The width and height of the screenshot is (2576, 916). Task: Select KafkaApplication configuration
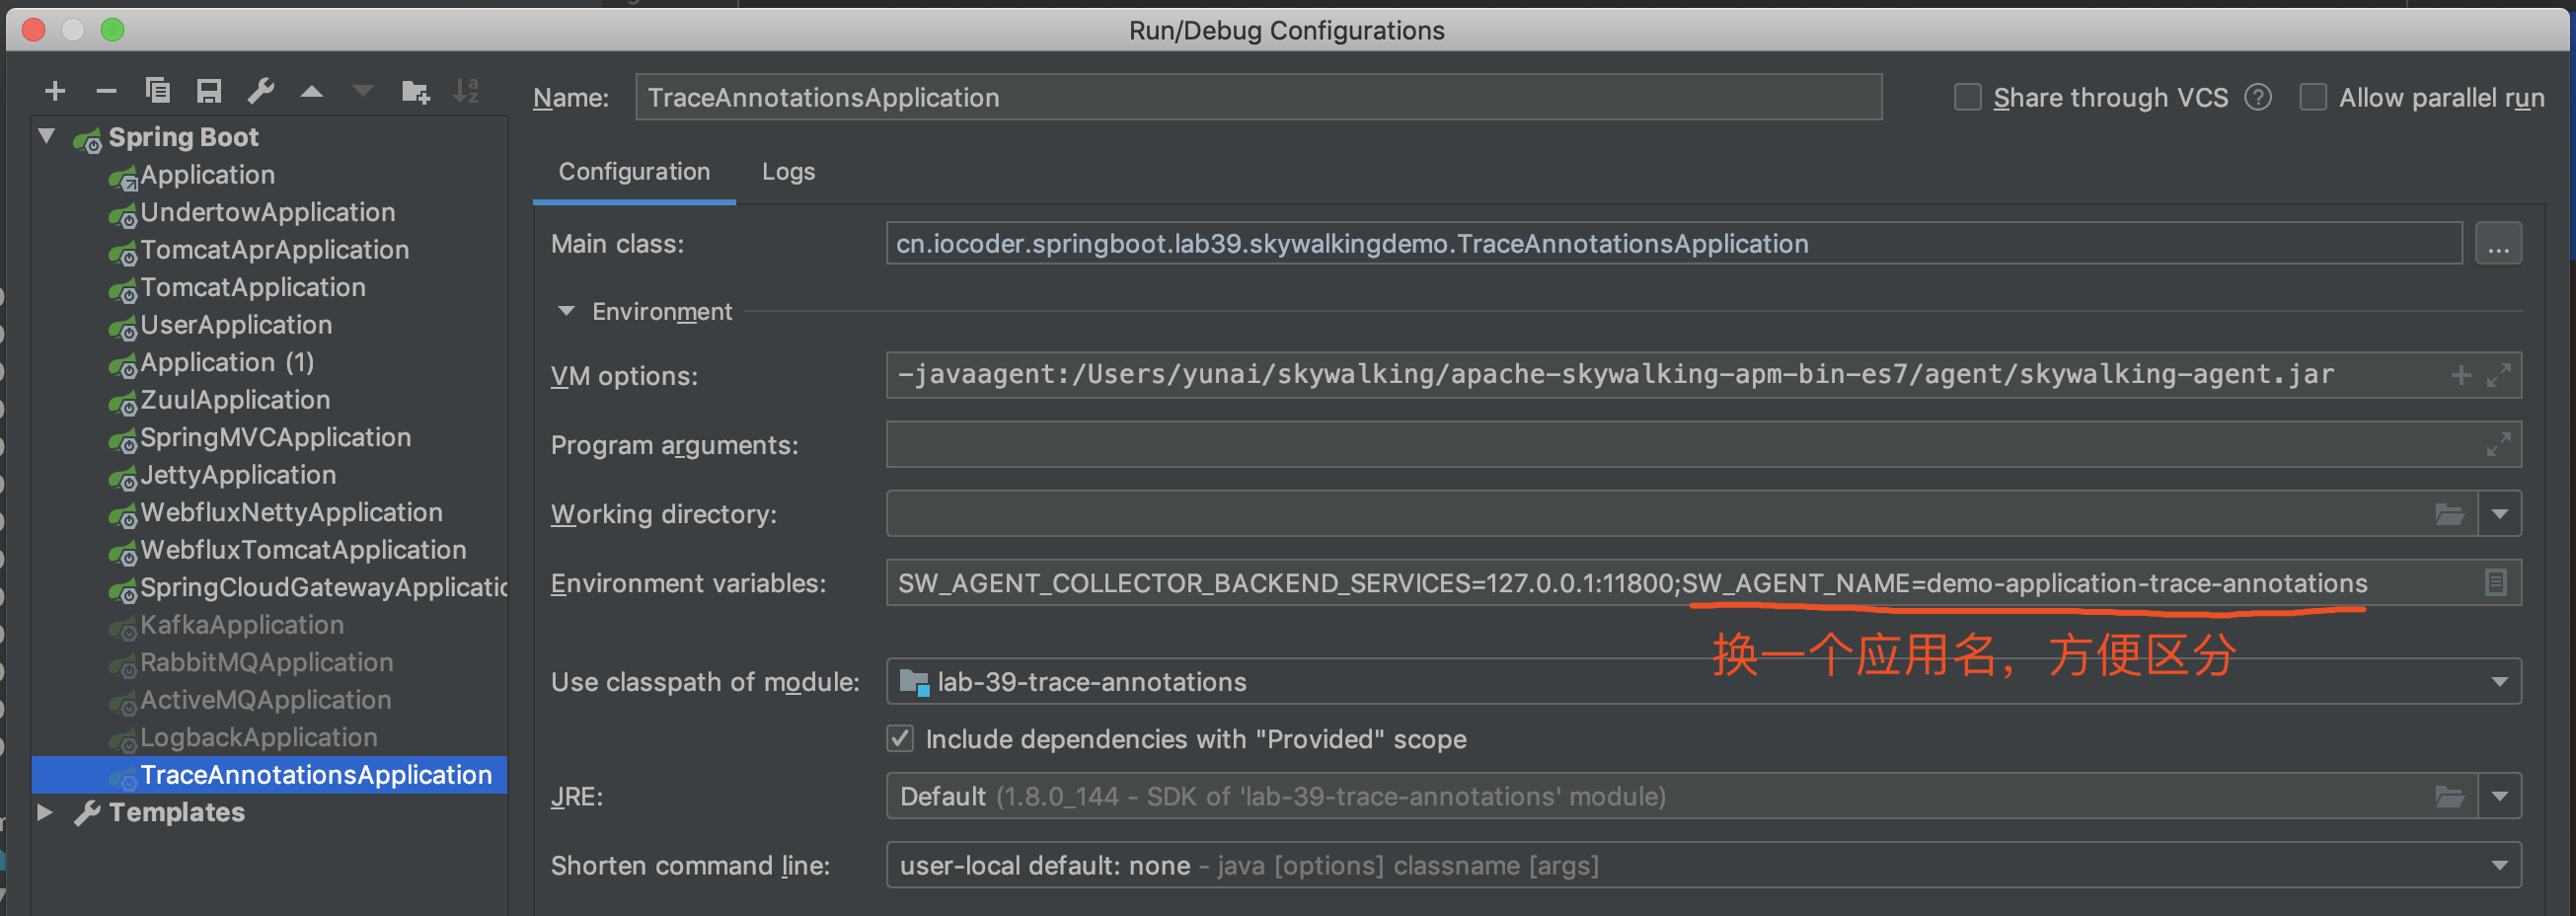click(x=241, y=625)
